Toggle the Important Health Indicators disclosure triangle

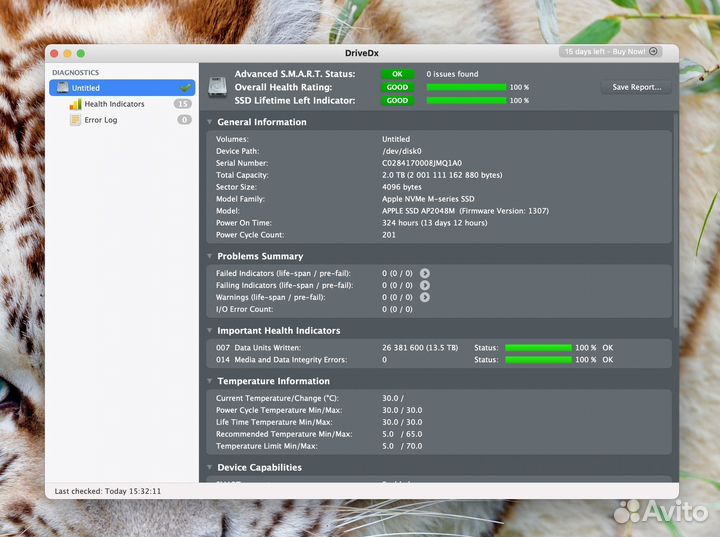pos(210,331)
